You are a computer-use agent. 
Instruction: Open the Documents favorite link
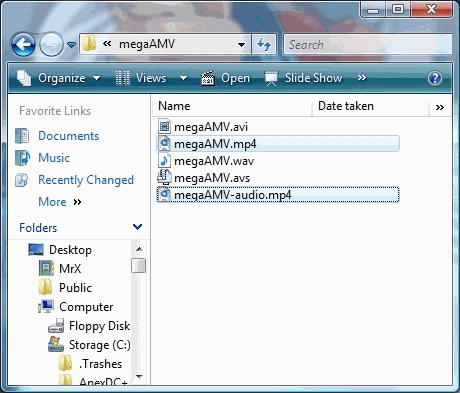(69, 136)
